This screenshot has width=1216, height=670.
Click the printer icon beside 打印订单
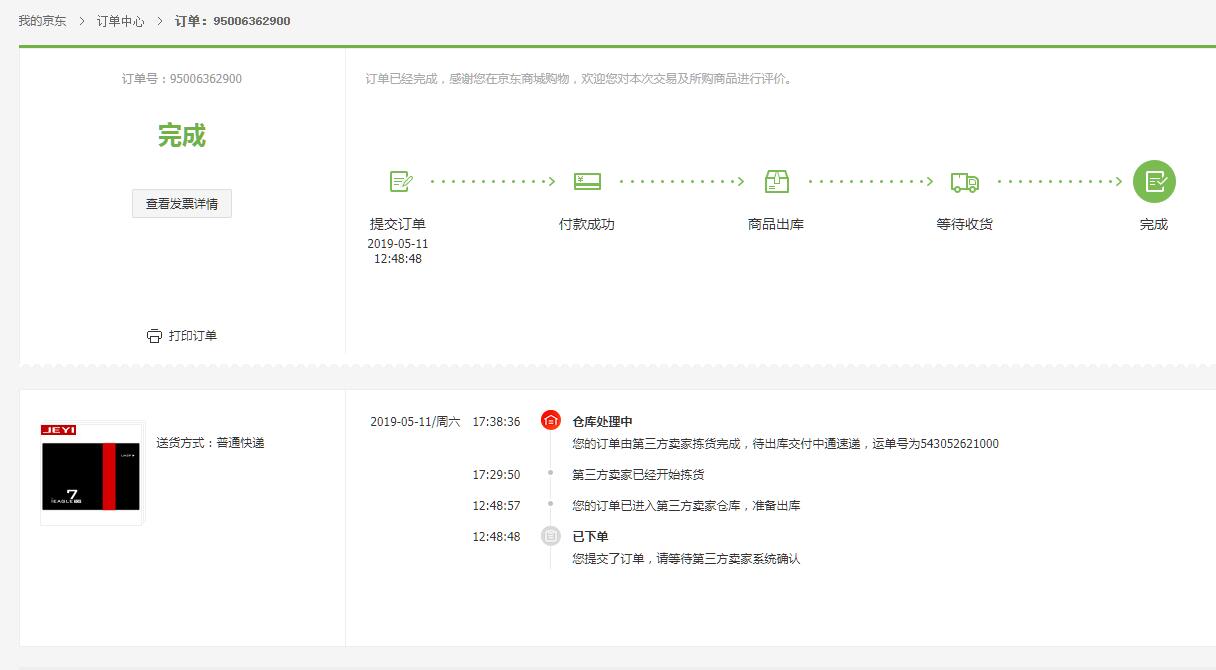point(154,336)
